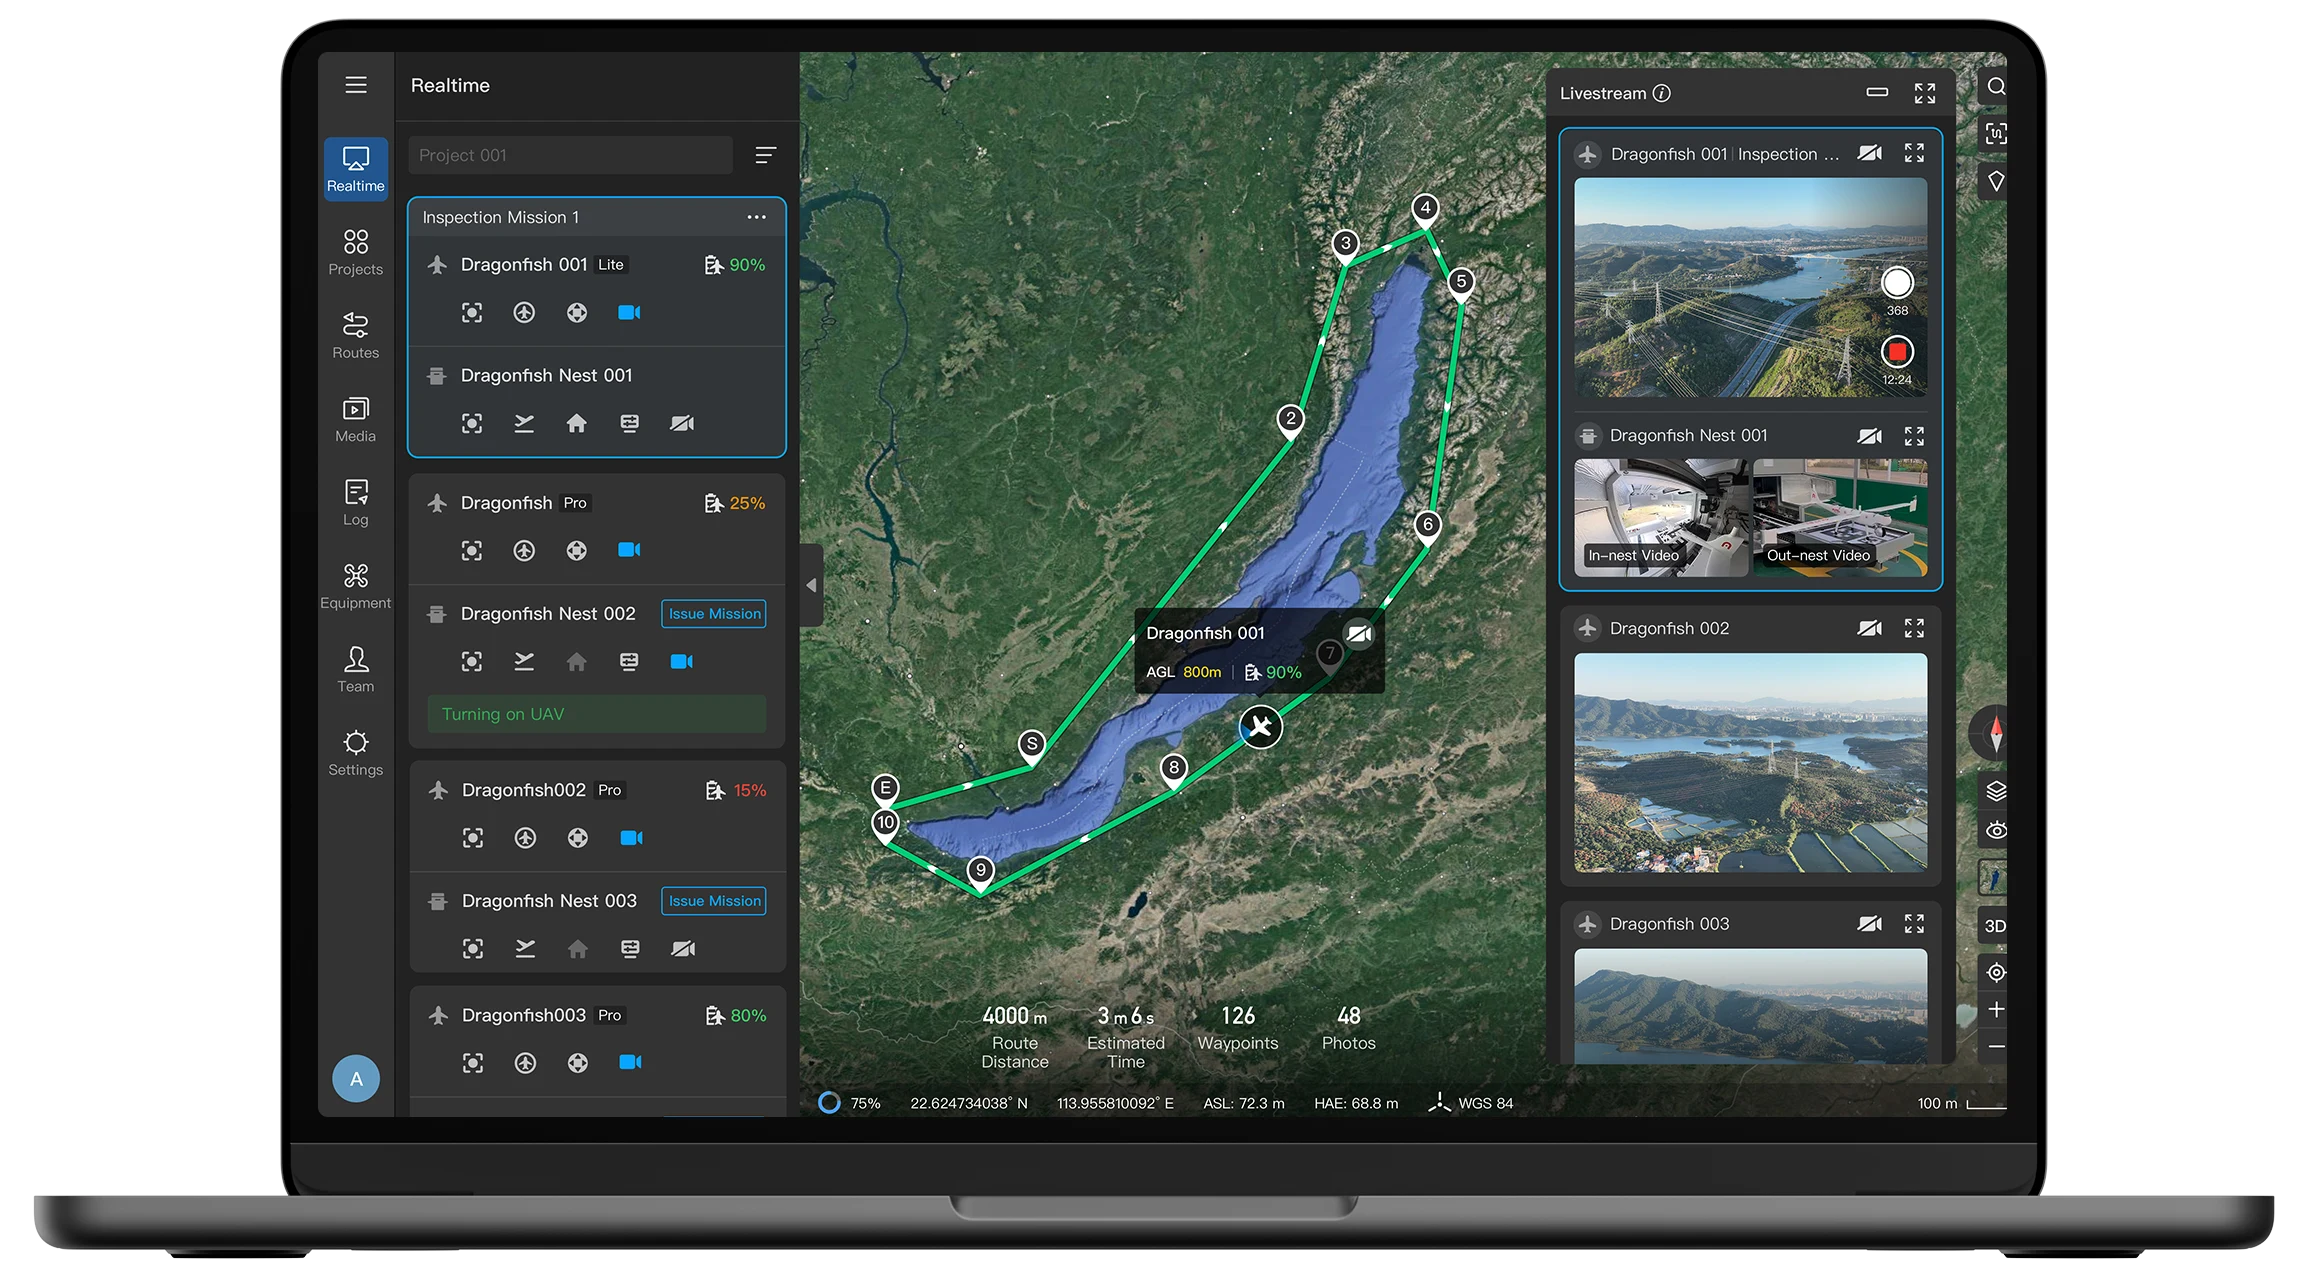Click the takeoff icon for Dragonfish Nest 001
Image resolution: width=2306 pixels, height=1278 pixels.
coord(524,423)
